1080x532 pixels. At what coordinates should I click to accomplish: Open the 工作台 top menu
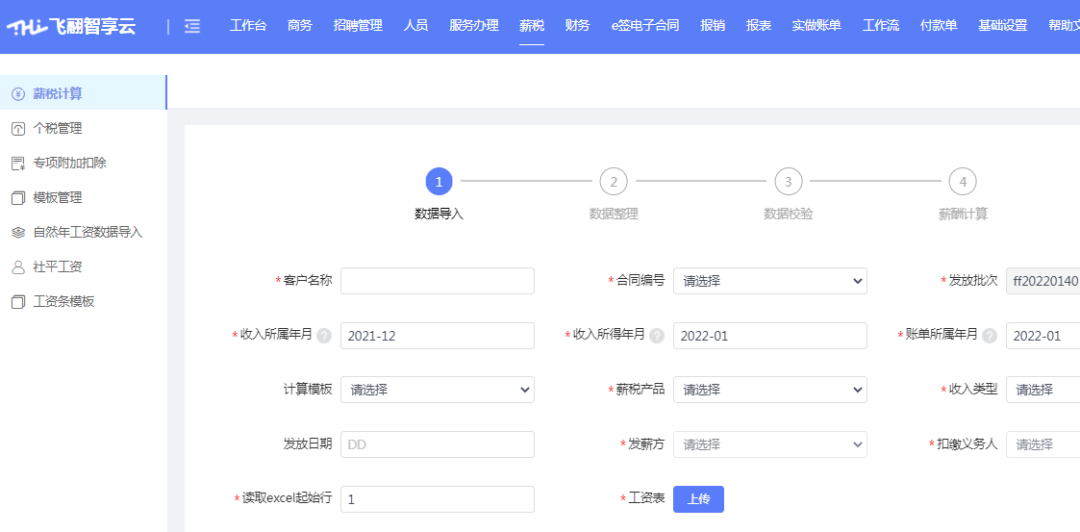click(248, 26)
